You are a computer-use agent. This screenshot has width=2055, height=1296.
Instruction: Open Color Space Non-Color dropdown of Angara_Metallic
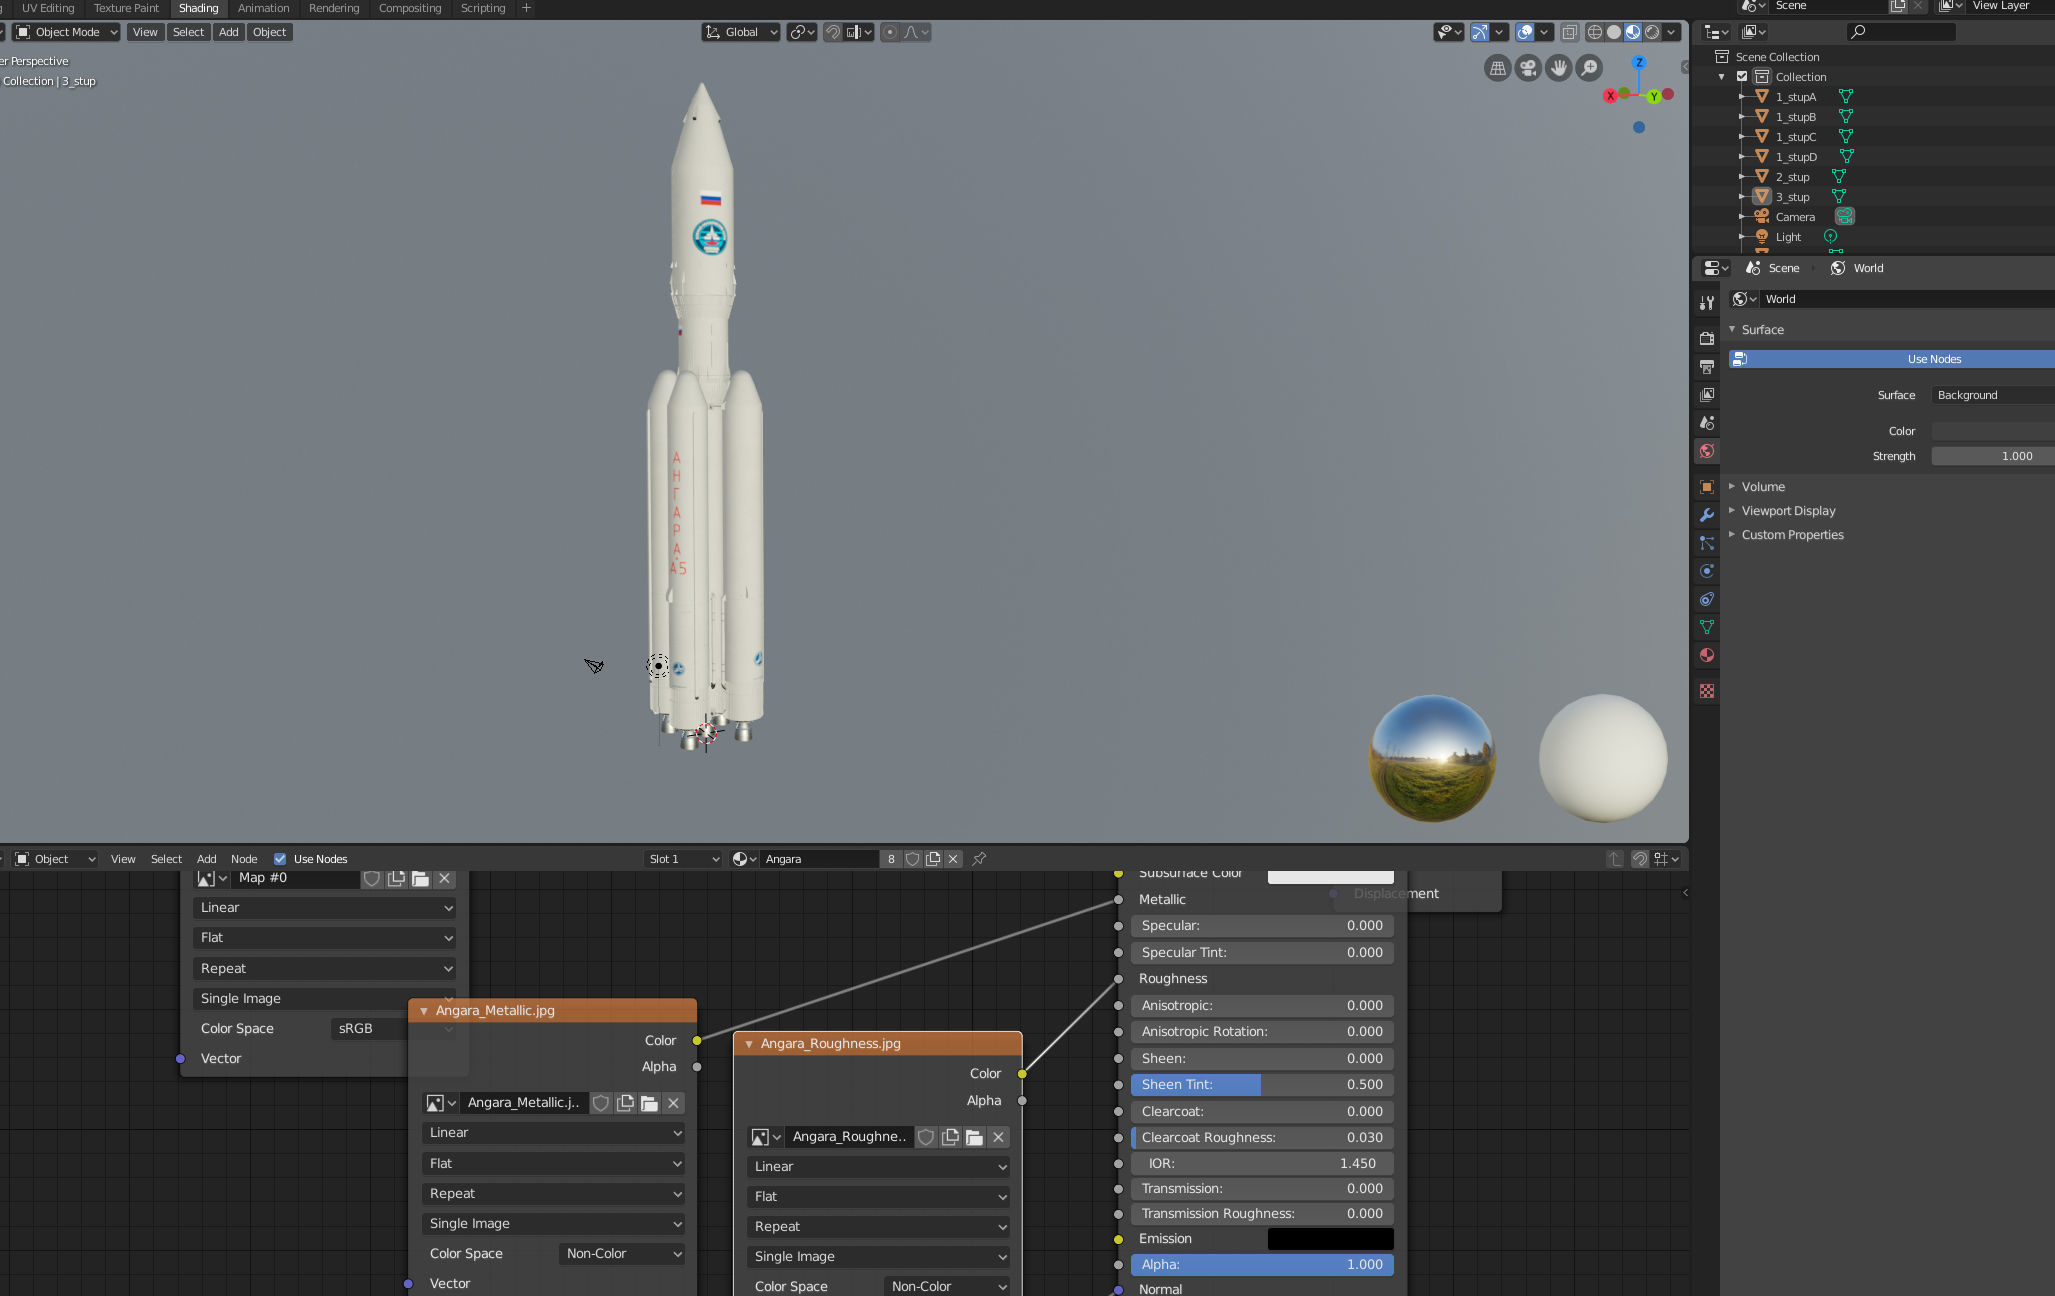point(622,1254)
